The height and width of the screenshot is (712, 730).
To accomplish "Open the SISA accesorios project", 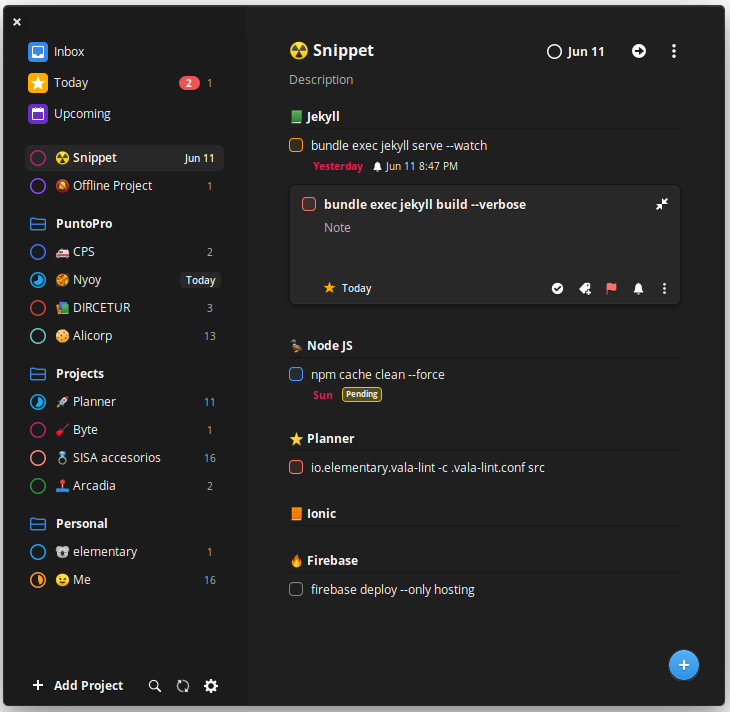I will [124, 458].
